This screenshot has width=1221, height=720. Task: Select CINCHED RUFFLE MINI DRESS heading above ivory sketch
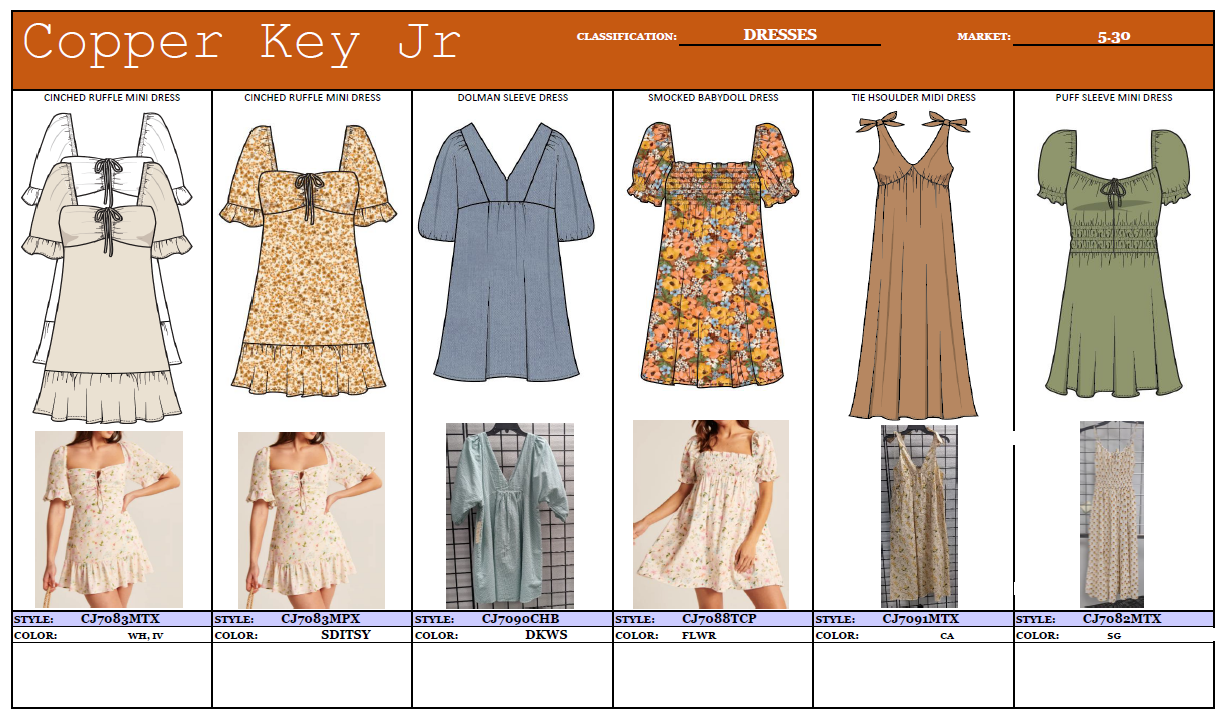(x=112, y=98)
